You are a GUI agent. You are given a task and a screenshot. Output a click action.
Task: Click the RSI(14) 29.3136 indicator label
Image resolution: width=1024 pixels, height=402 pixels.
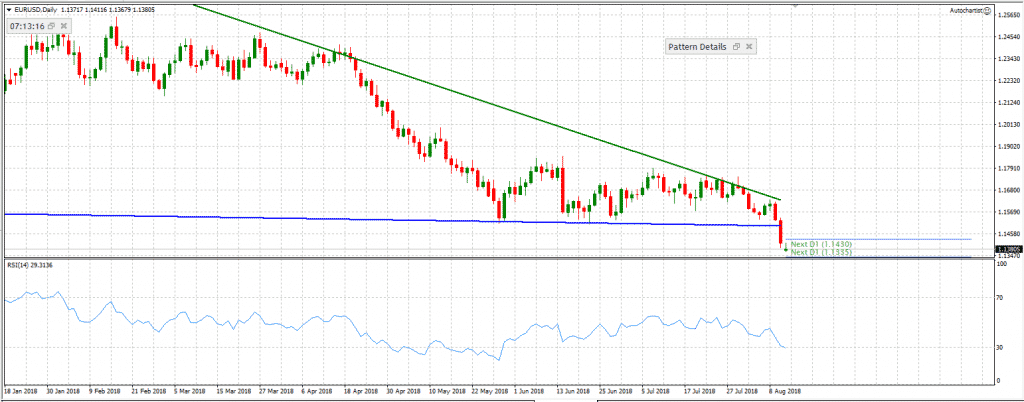31,264
